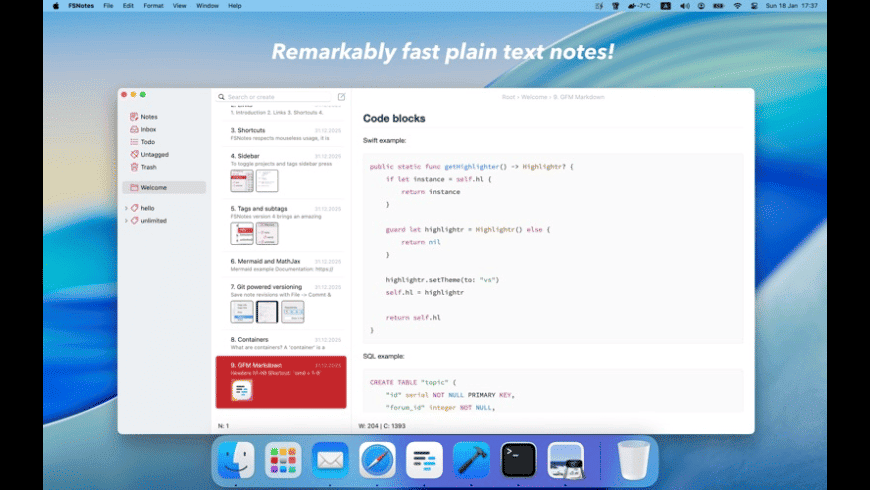Image resolution: width=870 pixels, height=490 pixels.
Task: Select the Welcome project folder
Action: click(x=164, y=188)
